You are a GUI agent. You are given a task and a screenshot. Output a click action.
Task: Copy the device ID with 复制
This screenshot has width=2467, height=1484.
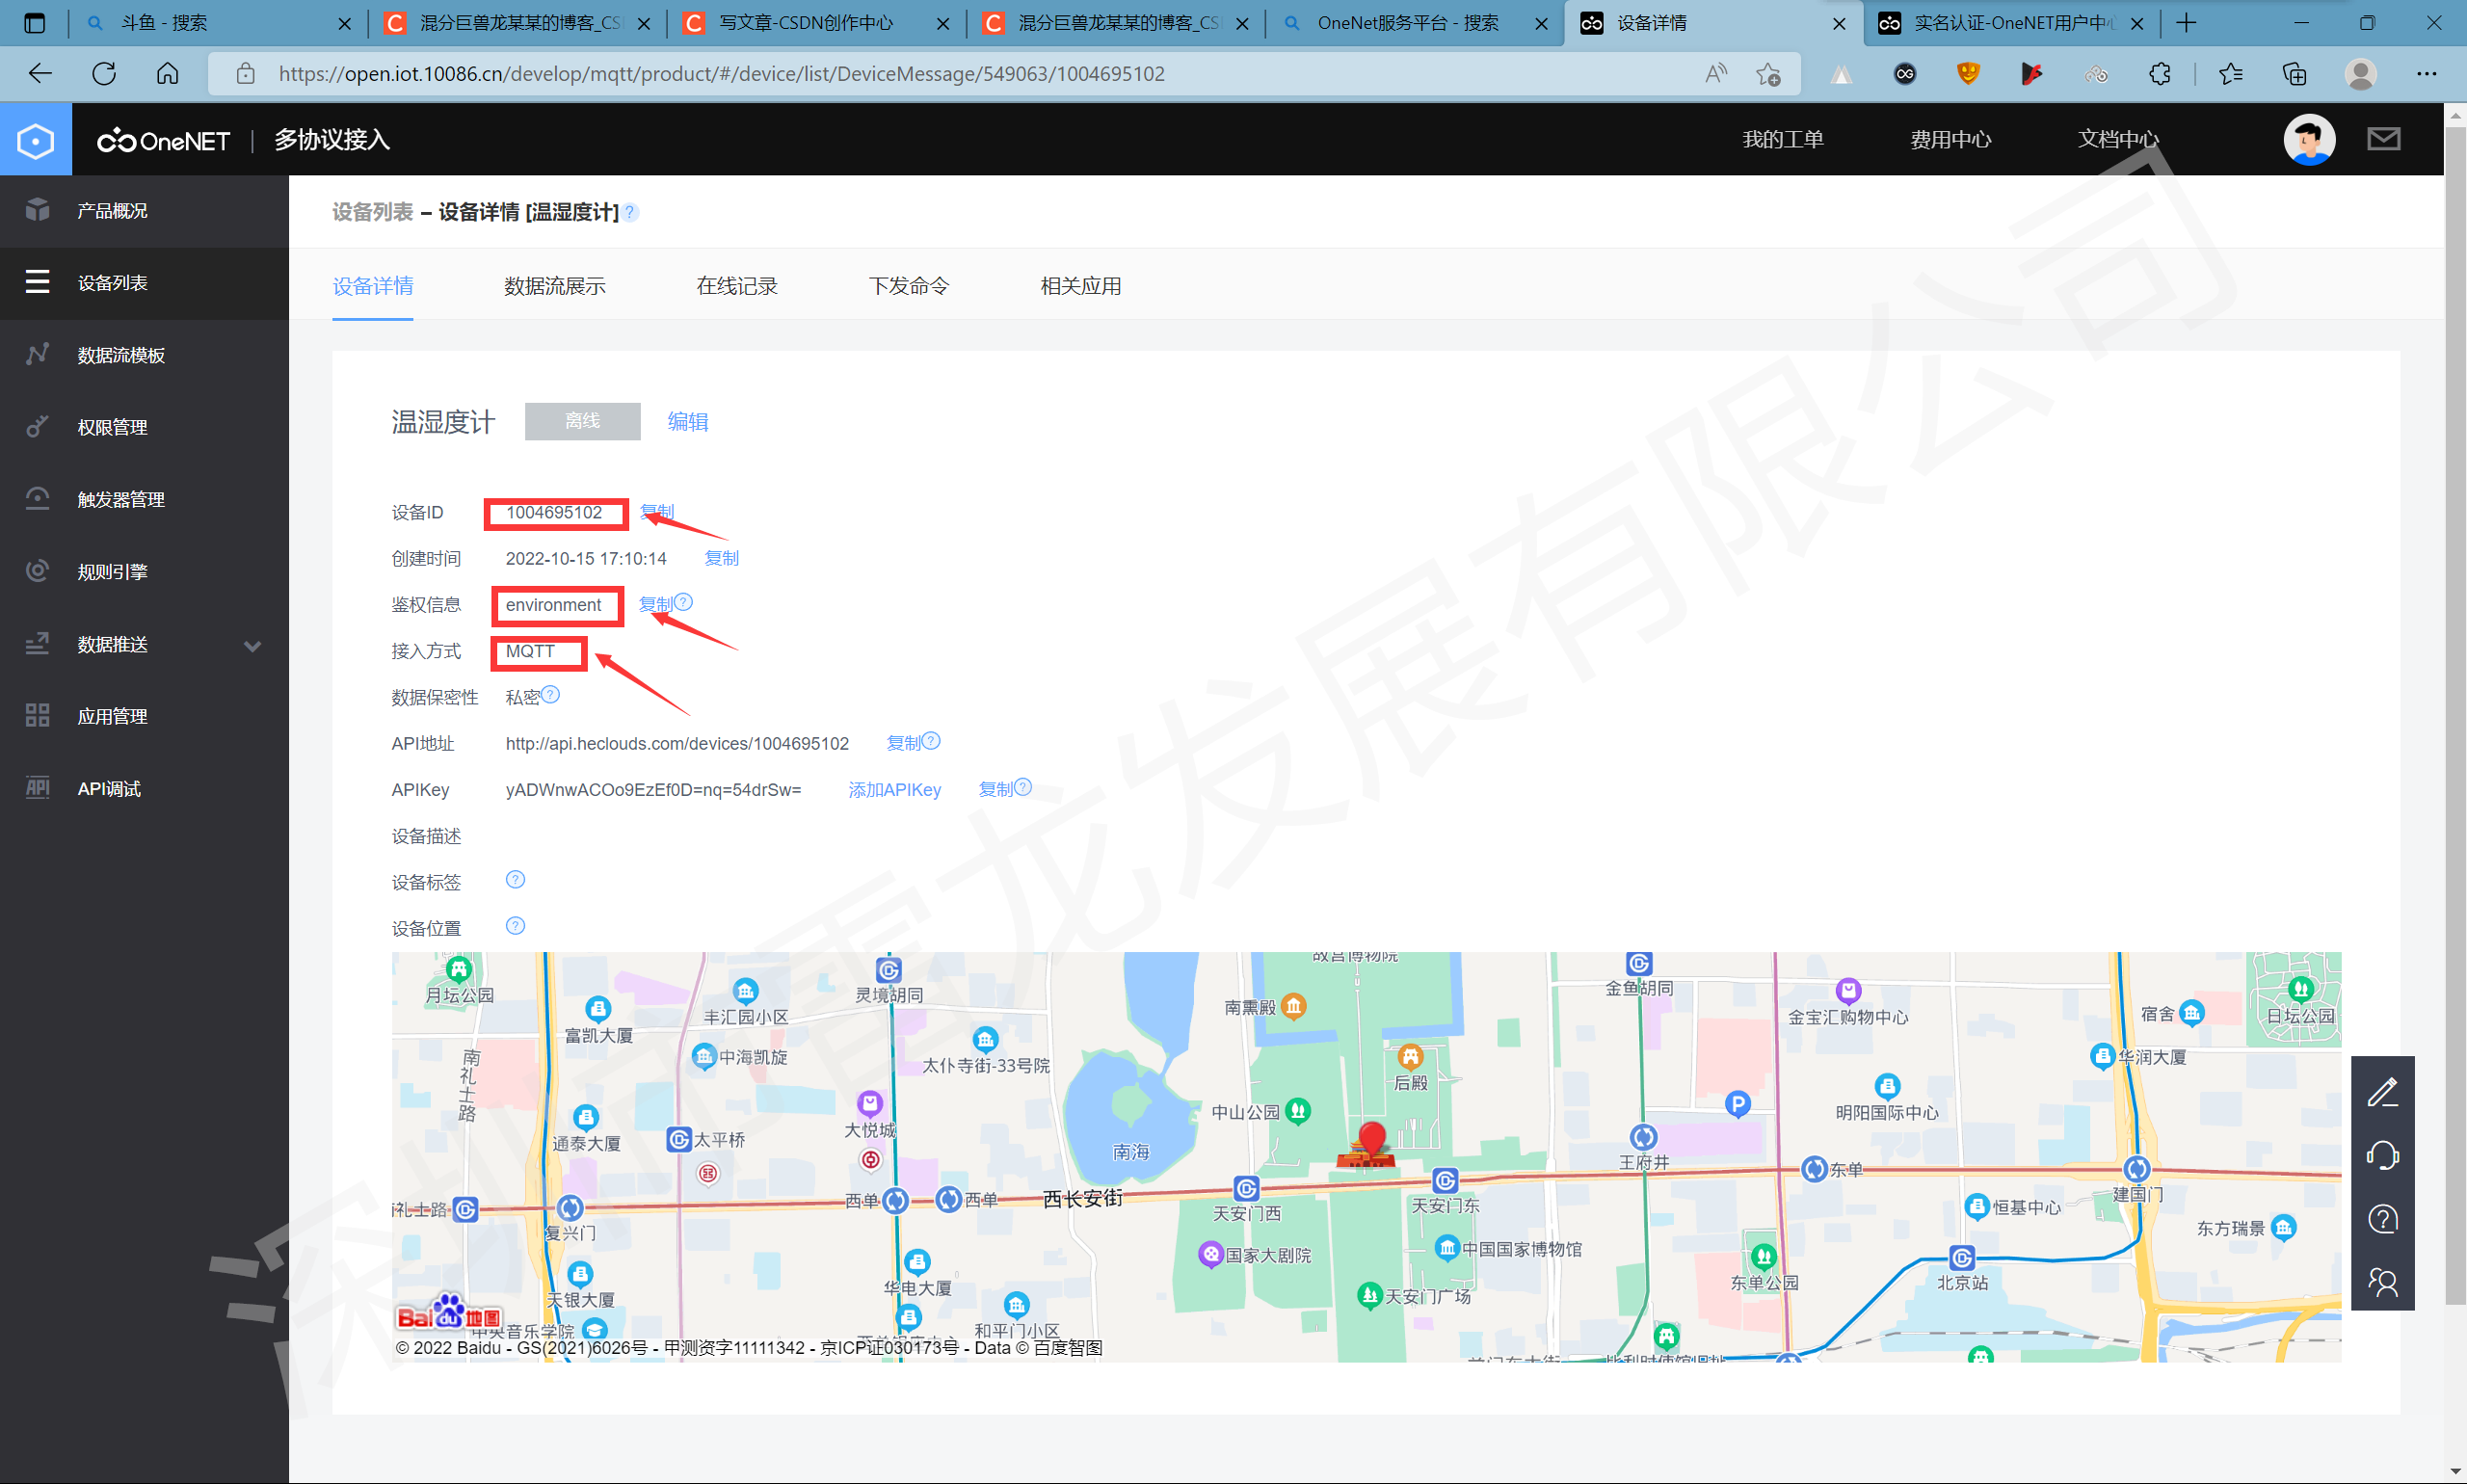657,511
